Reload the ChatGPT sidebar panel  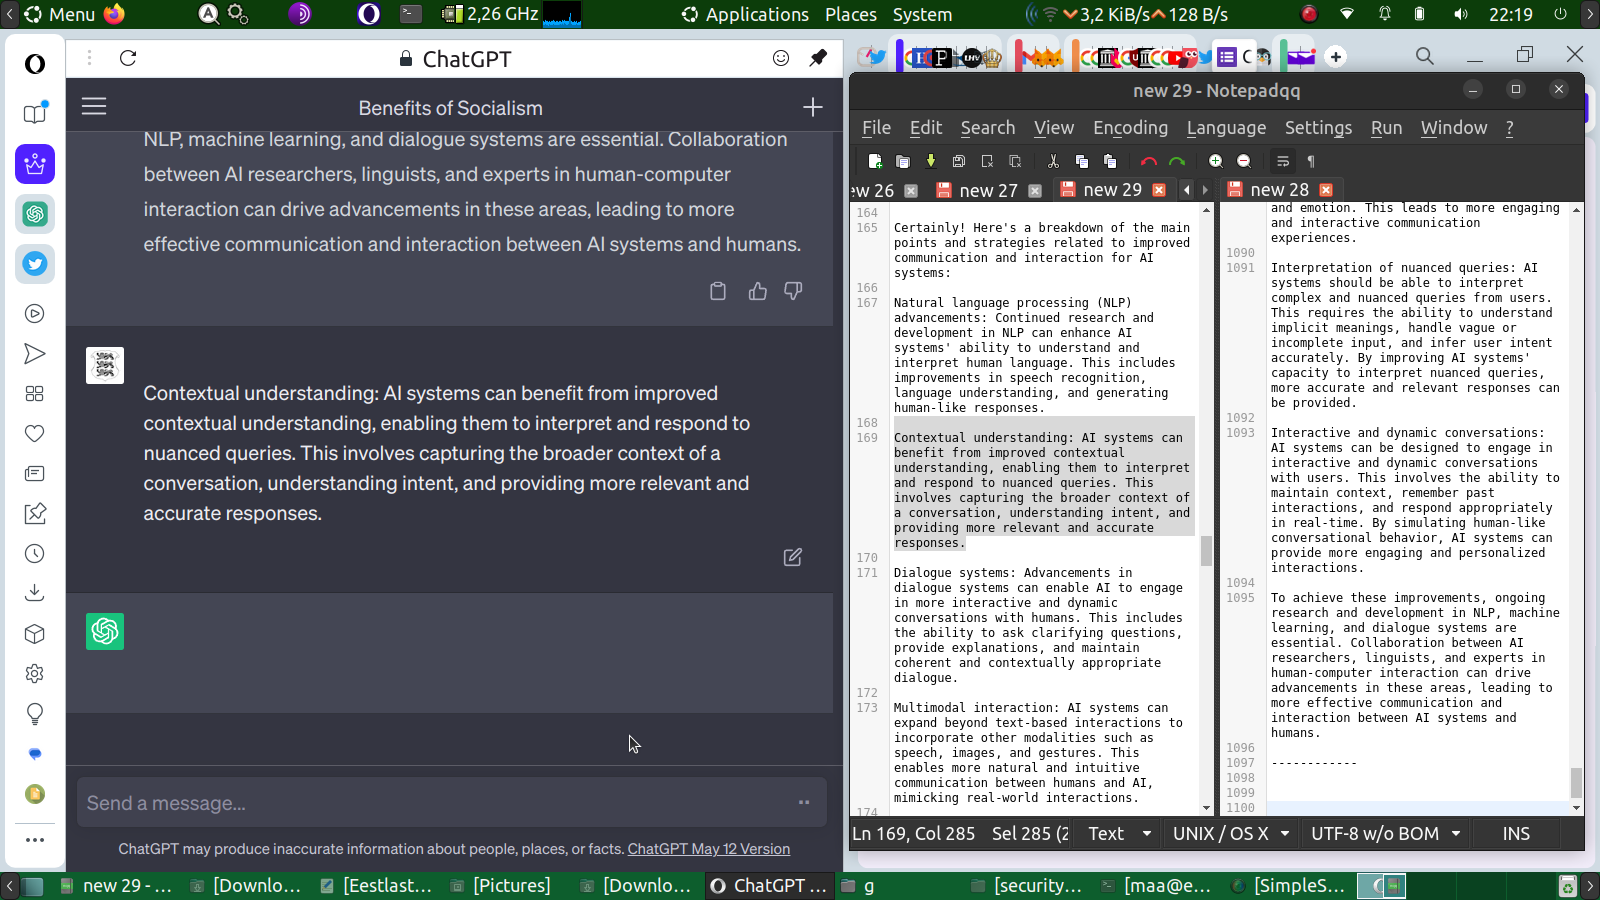(x=128, y=58)
